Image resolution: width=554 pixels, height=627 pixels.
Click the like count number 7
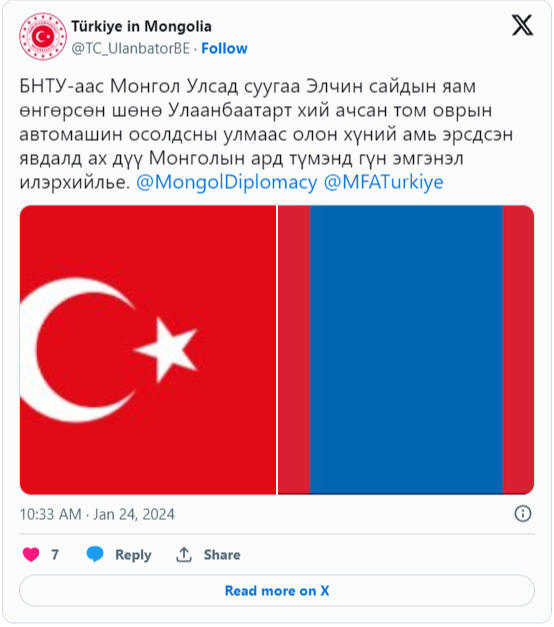pos(55,555)
